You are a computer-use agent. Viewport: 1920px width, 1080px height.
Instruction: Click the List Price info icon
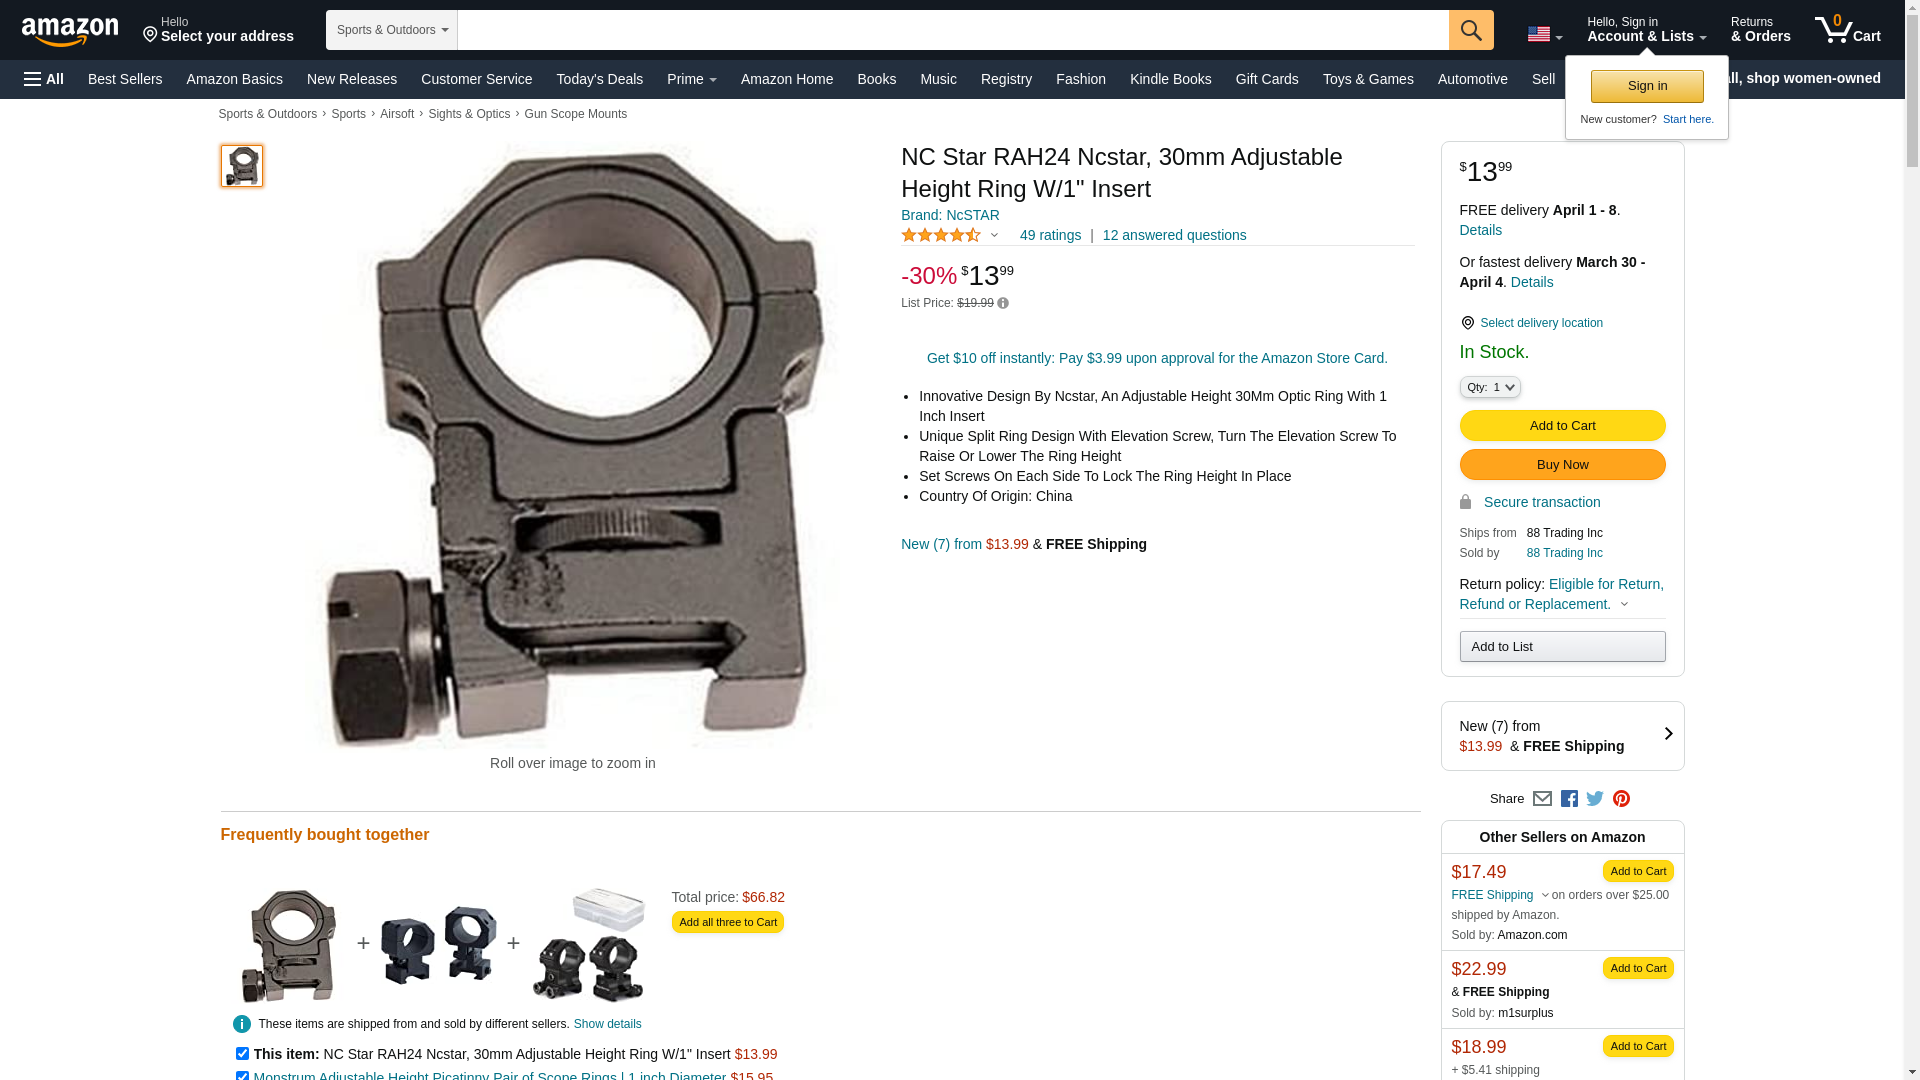tap(1003, 303)
